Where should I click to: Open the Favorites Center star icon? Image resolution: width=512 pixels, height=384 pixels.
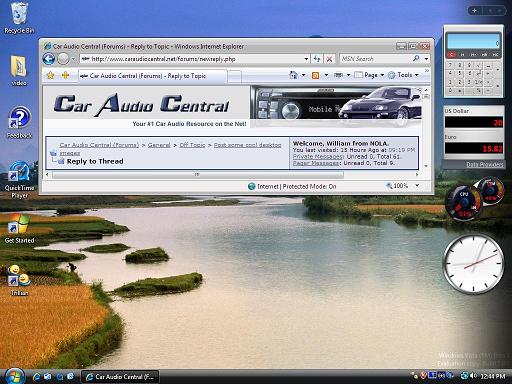(x=51, y=76)
